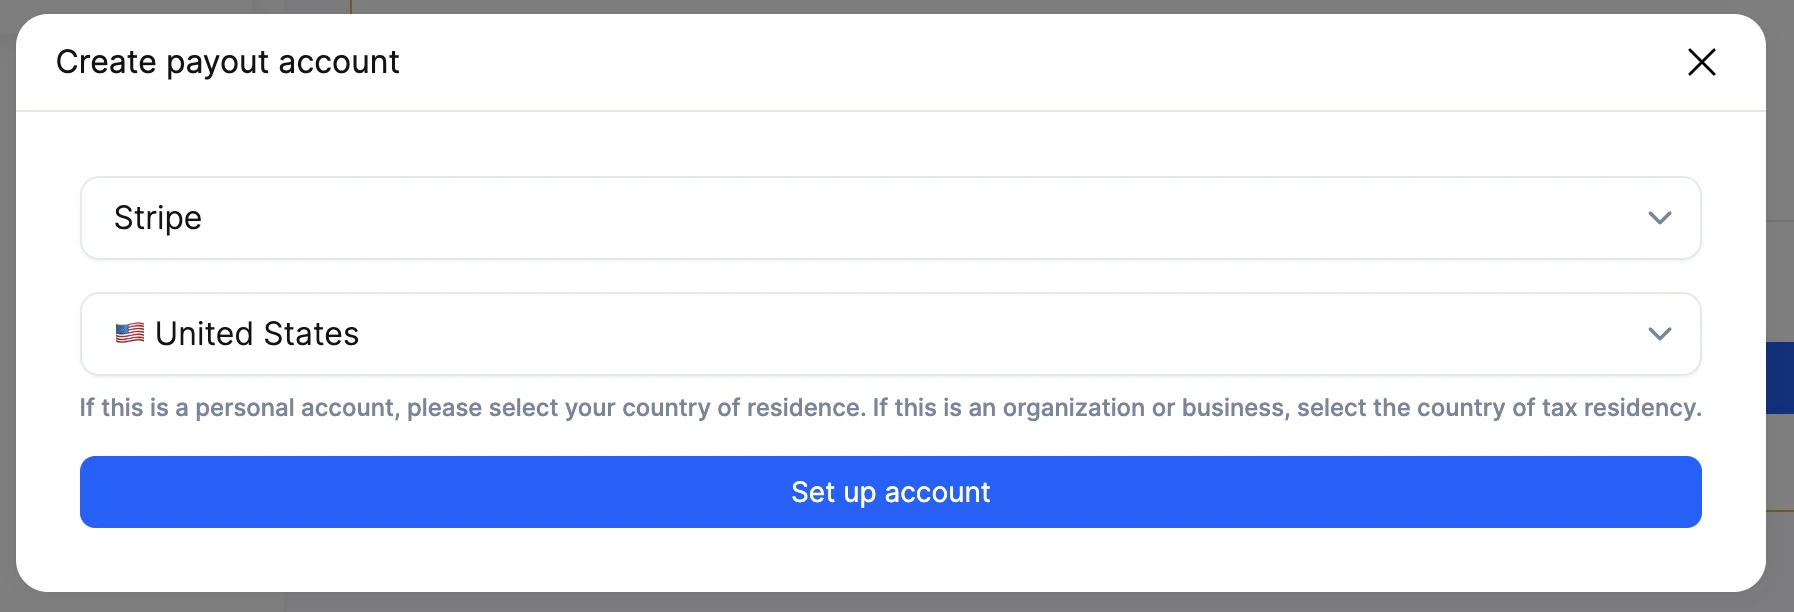Open the United States country dropdown
This screenshot has width=1794, height=612.
(x=890, y=334)
